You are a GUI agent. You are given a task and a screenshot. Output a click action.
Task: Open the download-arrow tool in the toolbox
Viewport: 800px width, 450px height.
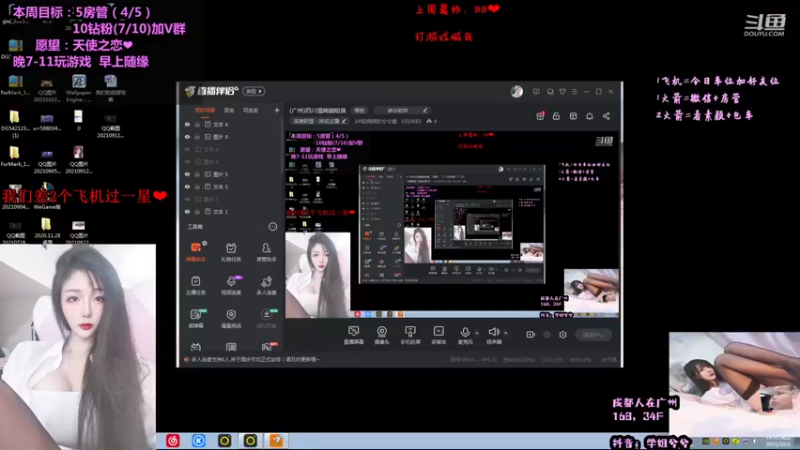[x=266, y=318]
